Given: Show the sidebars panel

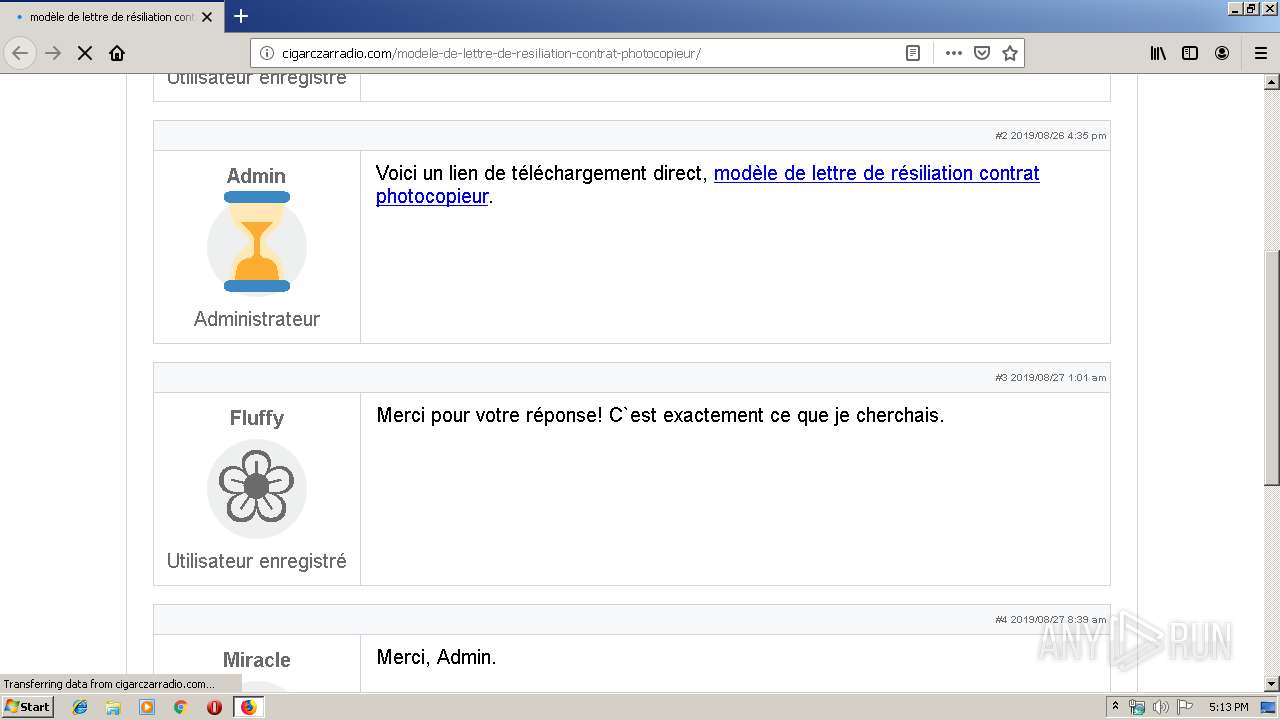Looking at the screenshot, I should click(1190, 53).
